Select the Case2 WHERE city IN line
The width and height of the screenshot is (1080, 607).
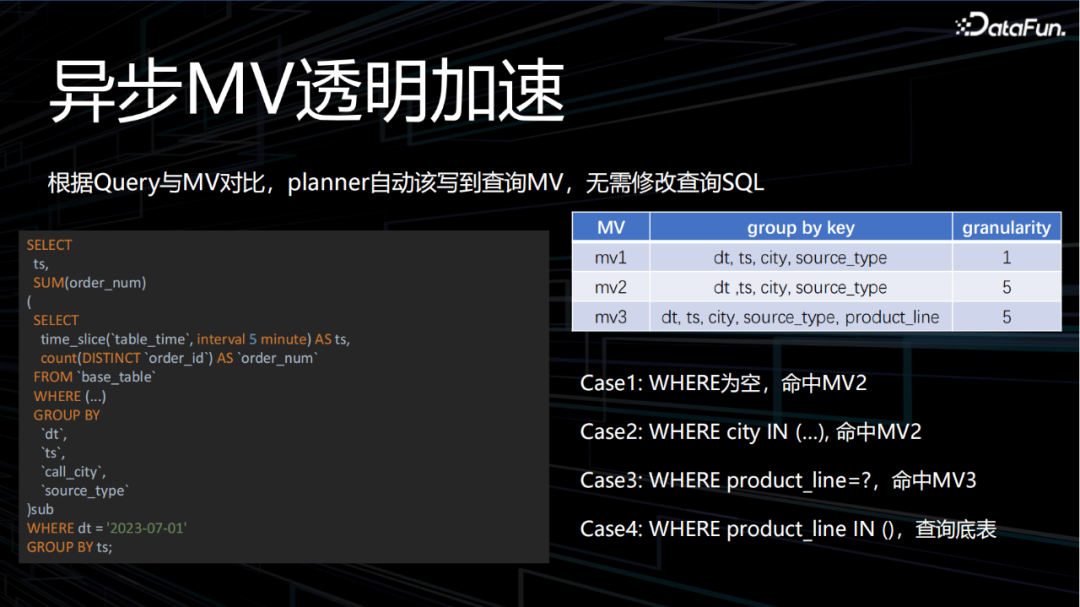tap(751, 432)
